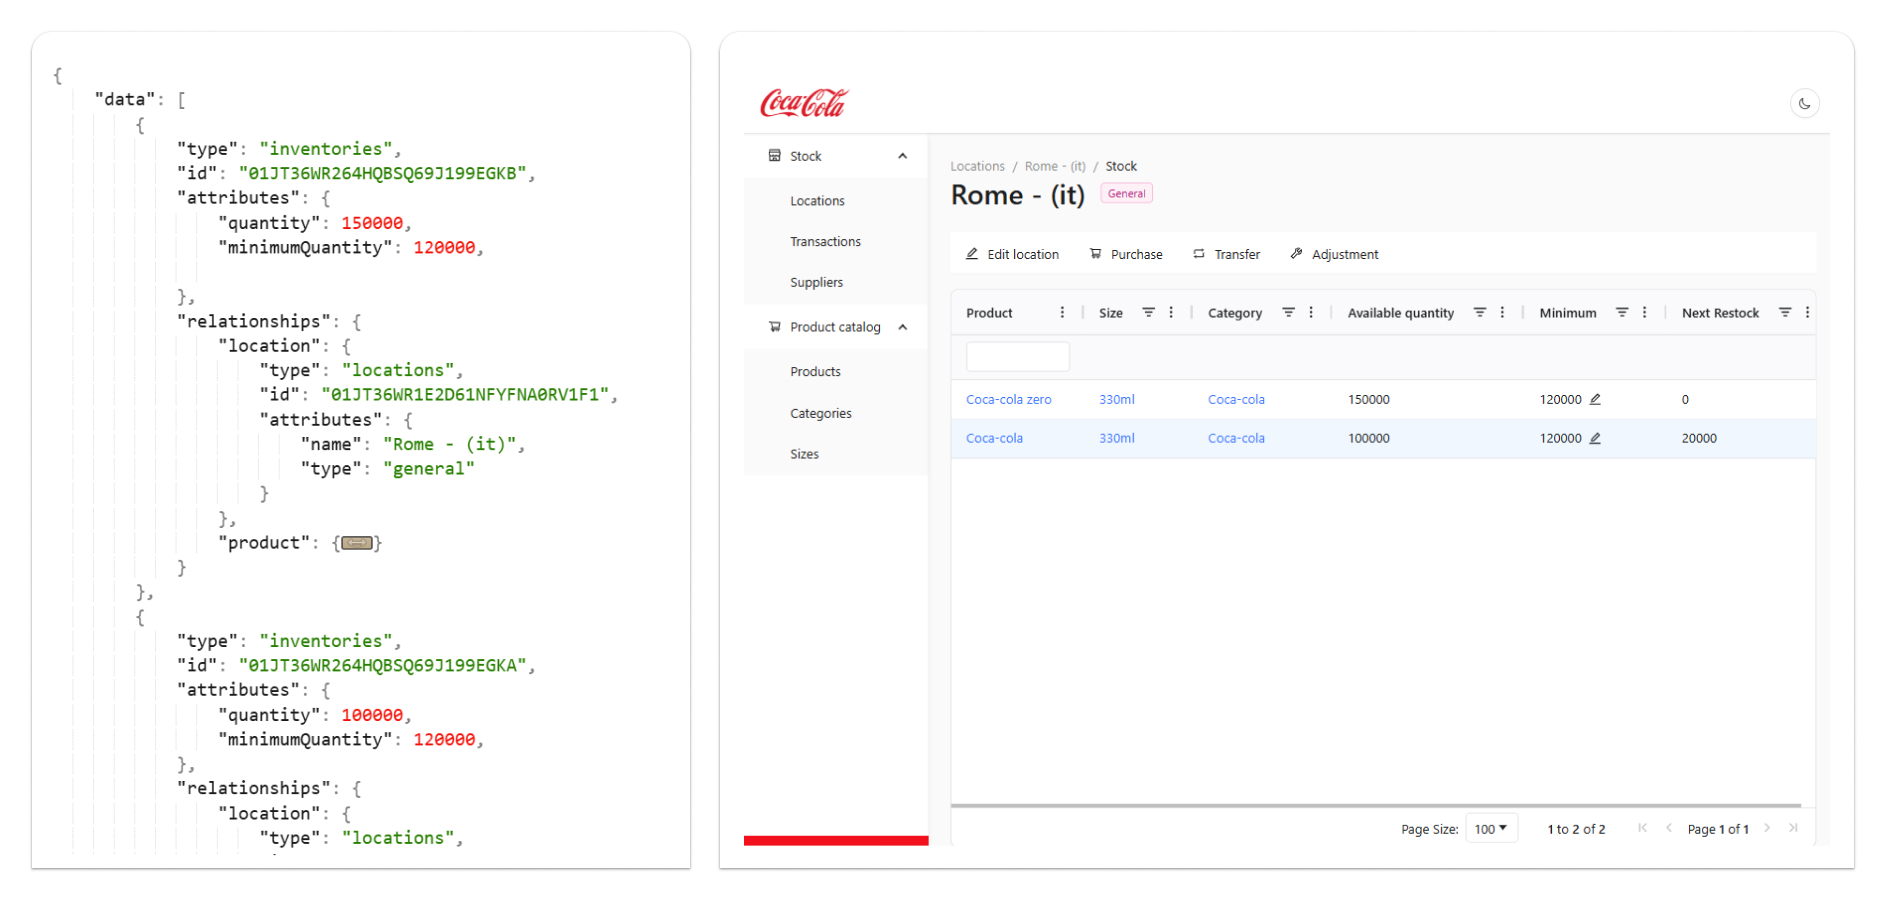The width and height of the screenshot is (1886, 900).
Task: Go to the Locations breadcrumb
Action: [x=977, y=167]
